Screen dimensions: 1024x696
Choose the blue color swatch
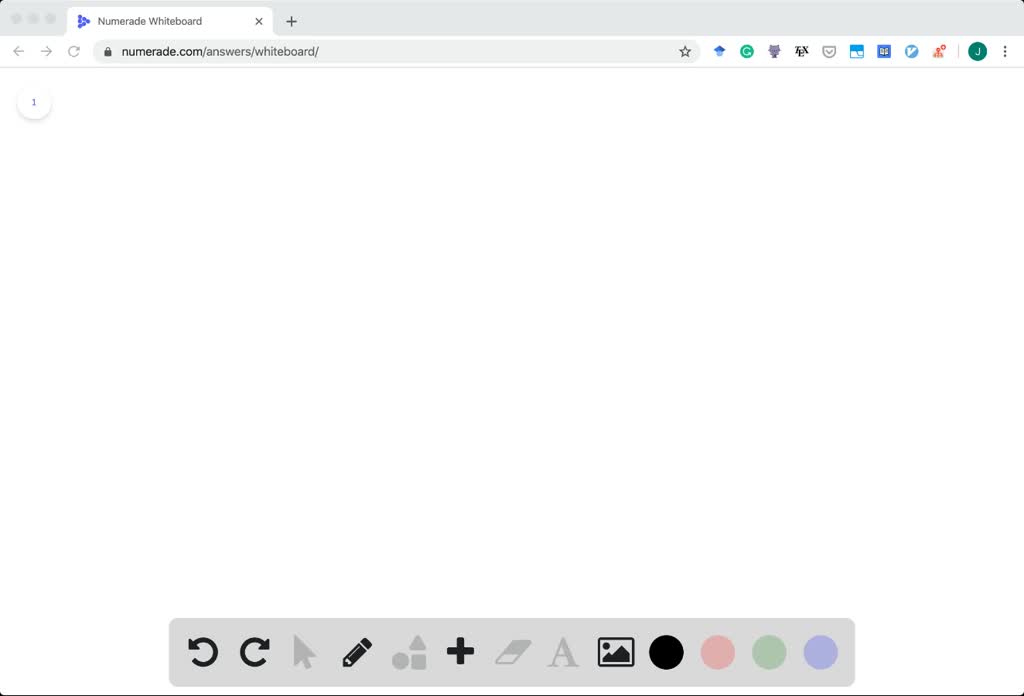(821, 652)
